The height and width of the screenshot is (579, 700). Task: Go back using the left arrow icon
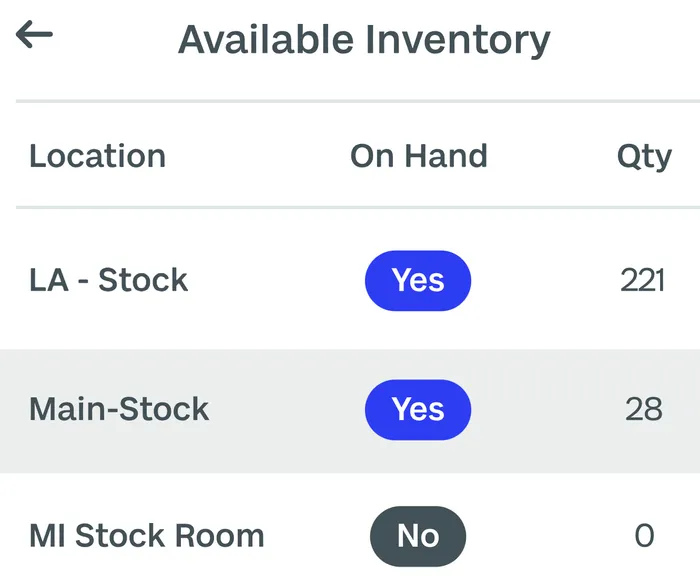34,34
